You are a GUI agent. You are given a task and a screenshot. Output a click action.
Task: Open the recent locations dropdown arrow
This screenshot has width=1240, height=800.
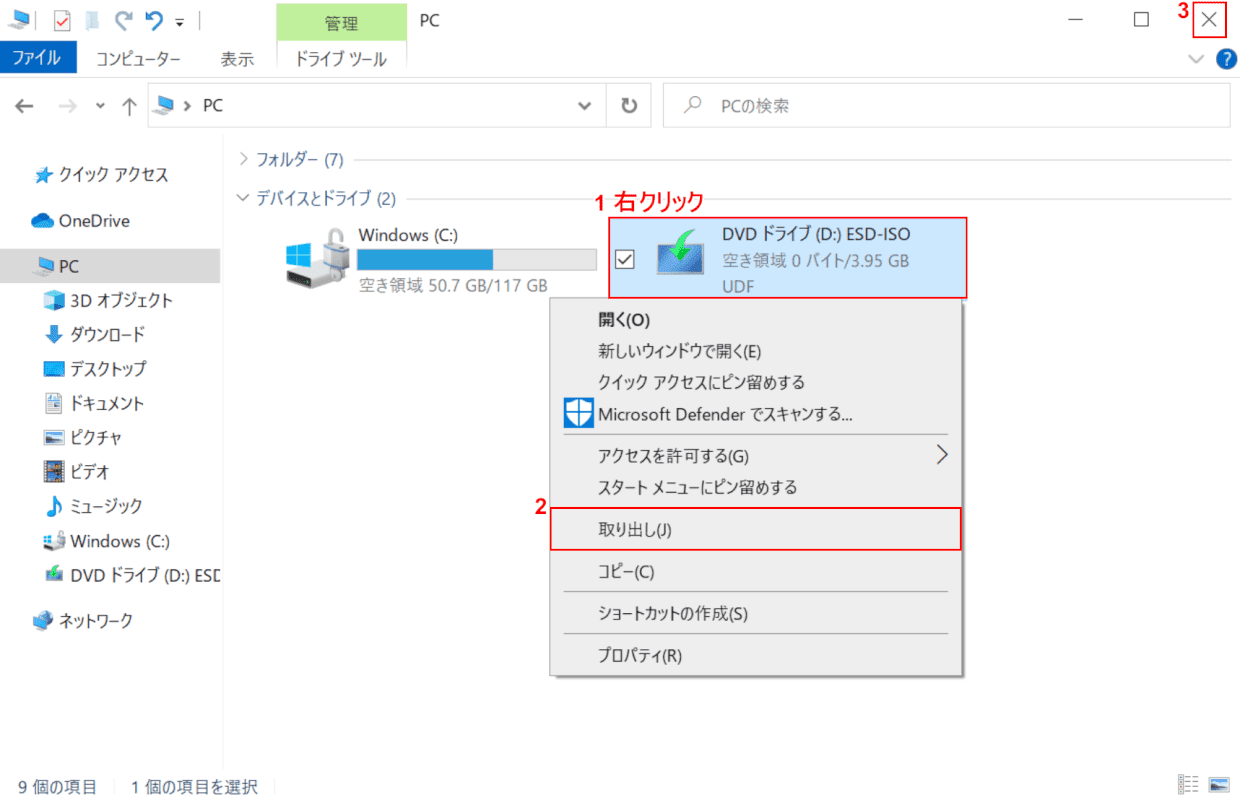tap(98, 106)
